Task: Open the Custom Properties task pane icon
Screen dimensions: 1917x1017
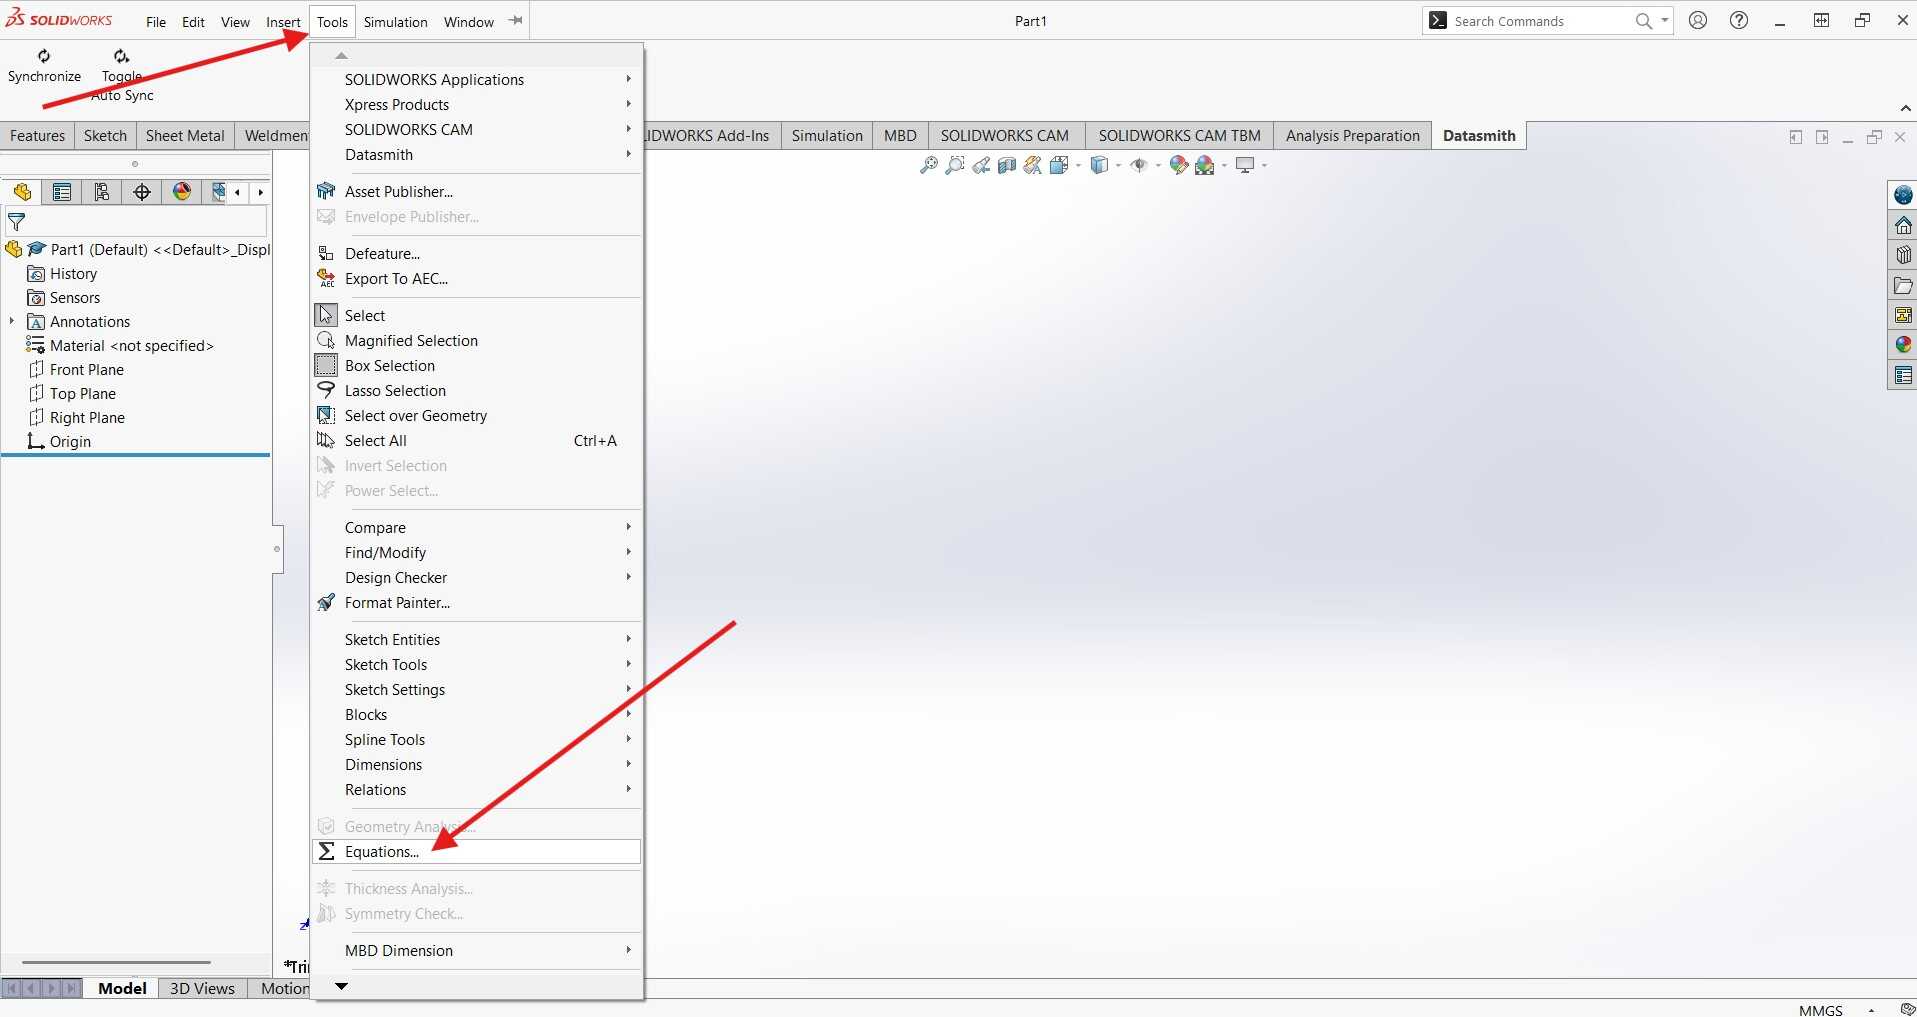Action: pos(1903,375)
